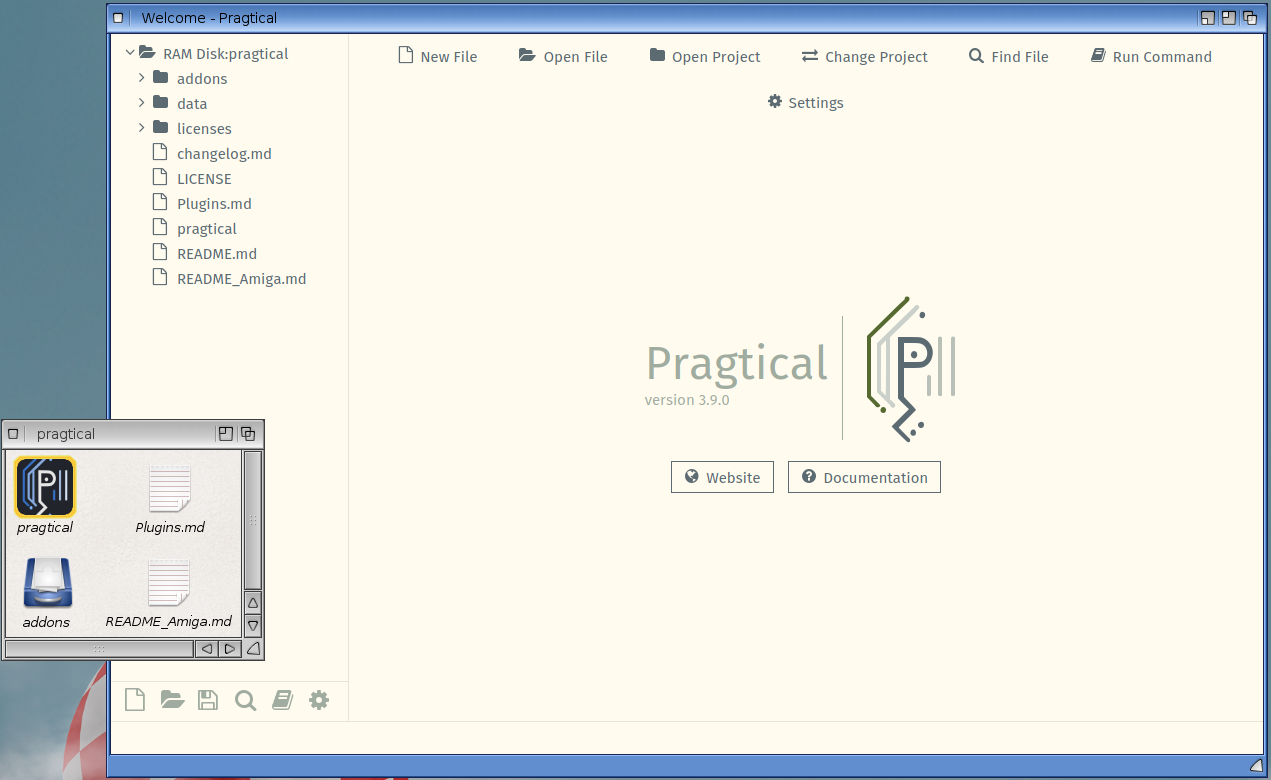Click the new document icon in bottom toolbar
The height and width of the screenshot is (780, 1271).
pyautogui.click(x=135, y=700)
